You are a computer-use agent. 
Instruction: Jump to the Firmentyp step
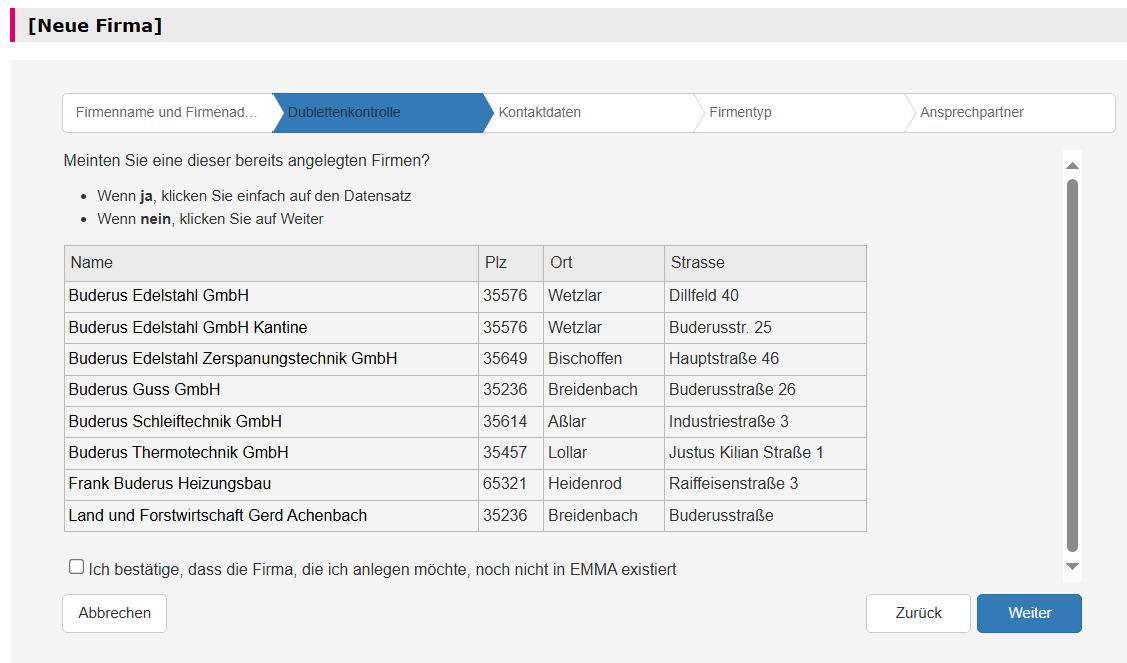(800, 113)
